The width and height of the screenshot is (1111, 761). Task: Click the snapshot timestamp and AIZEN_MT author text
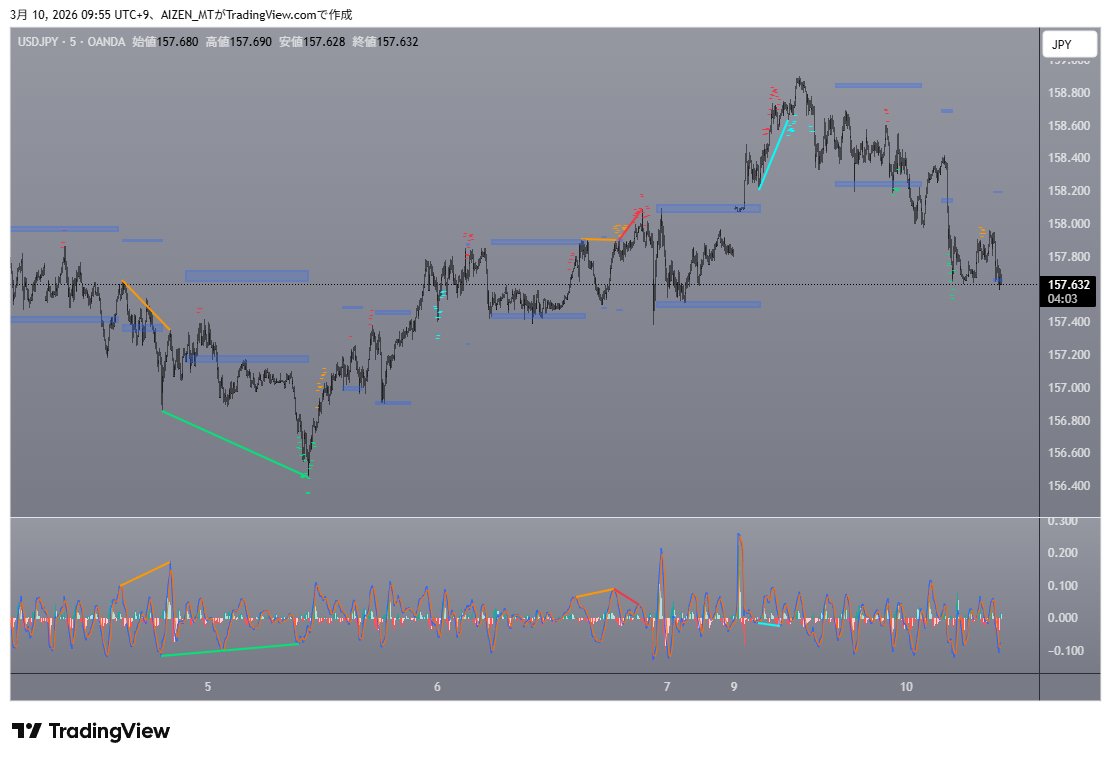pos(181,15)
